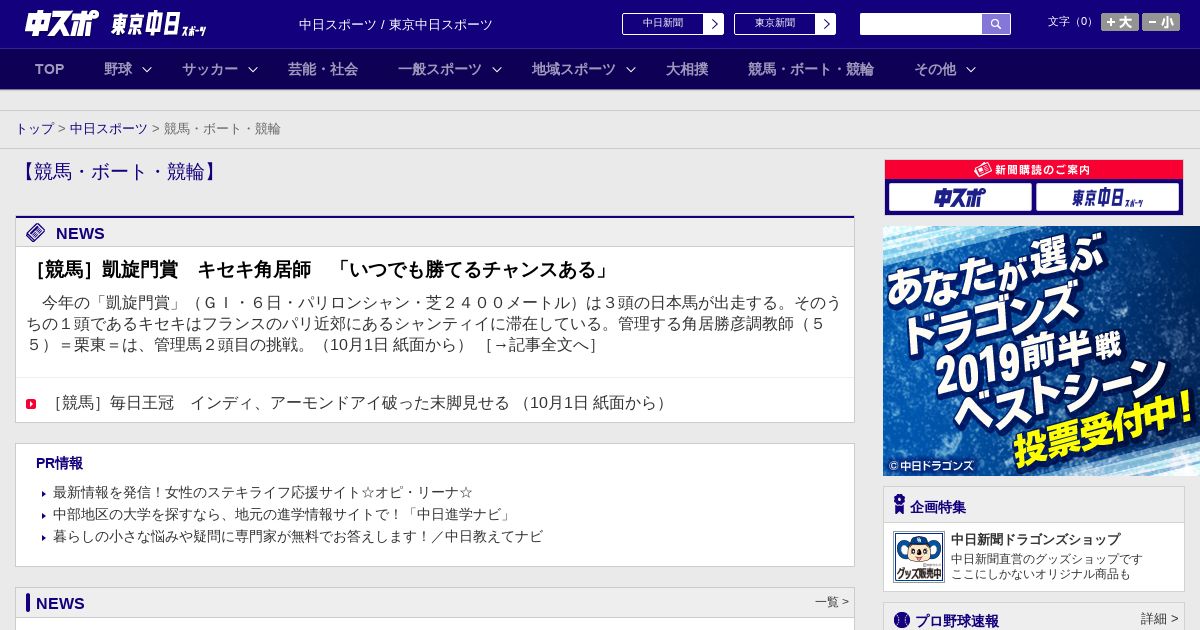The image size is (1200, 630).
Task: Click the search magnifier button
Action: click(996, 24)
